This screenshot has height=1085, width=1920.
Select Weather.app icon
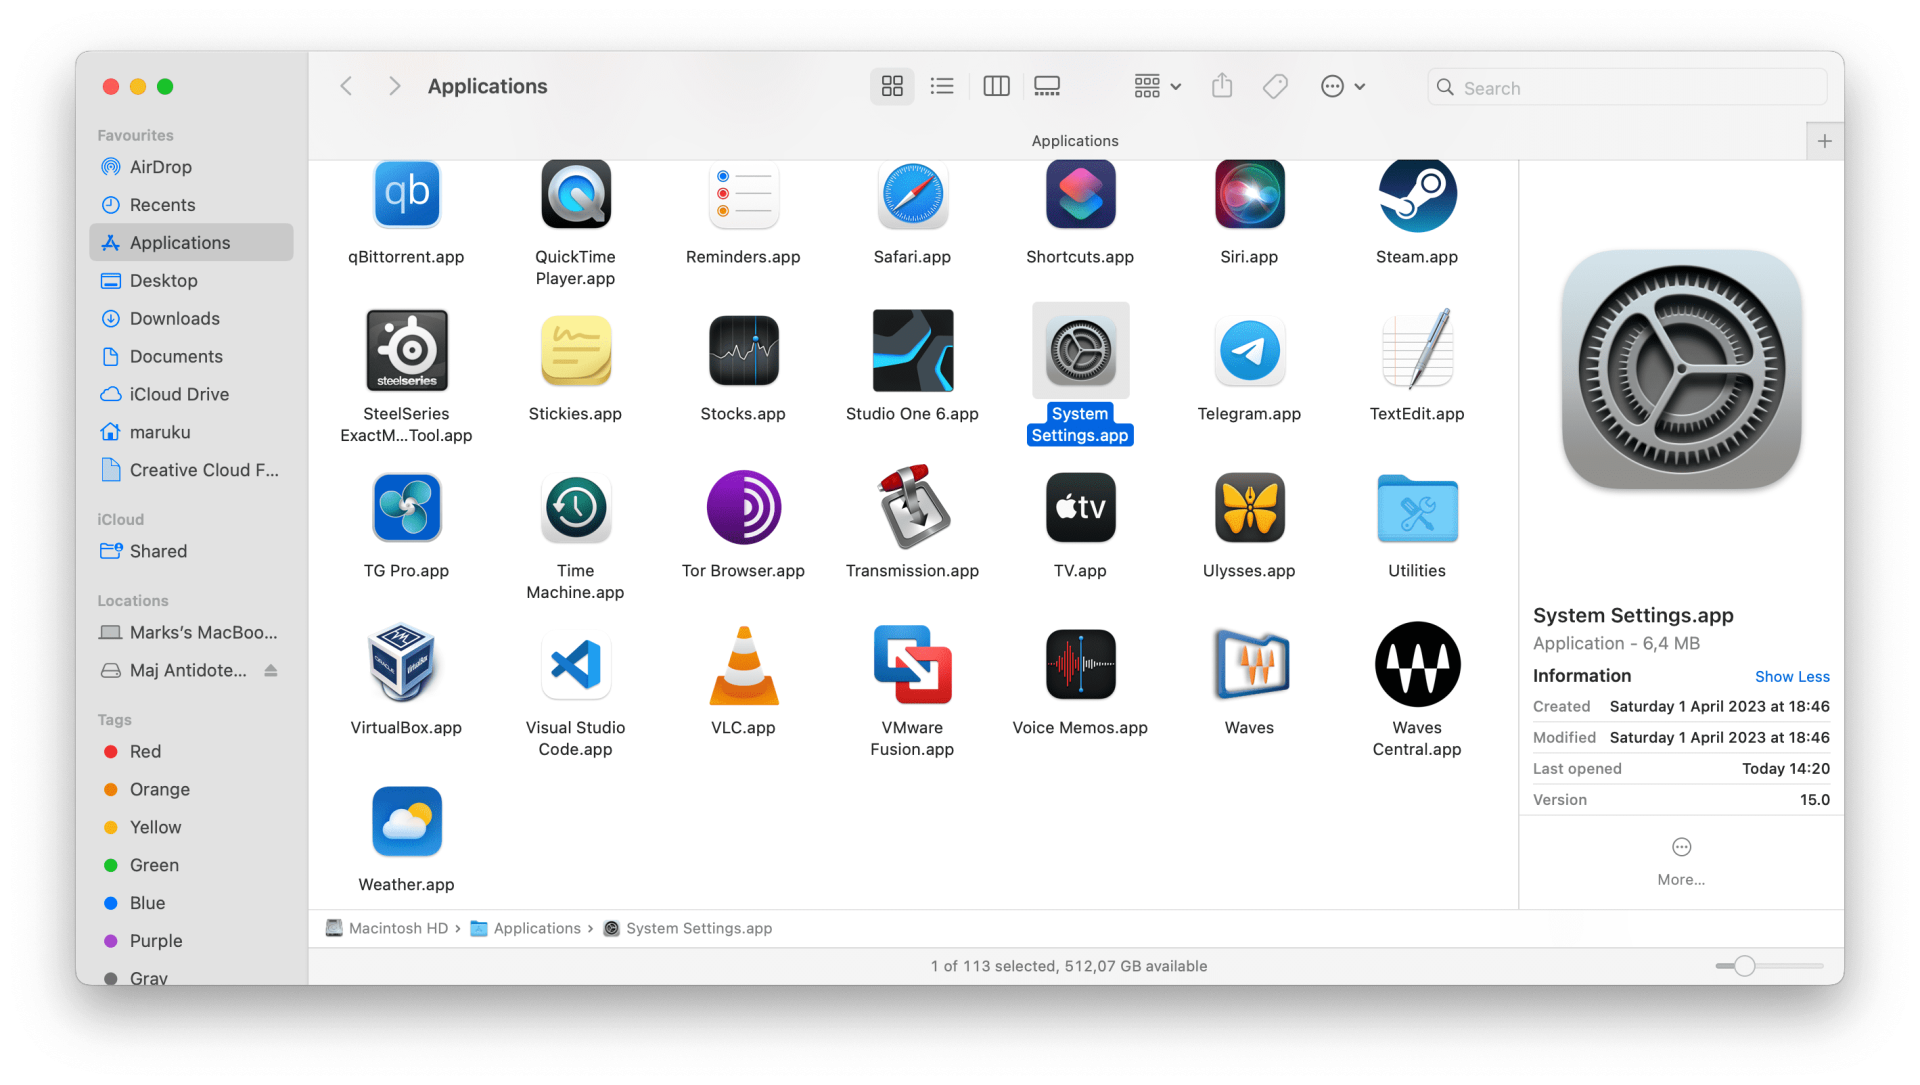[406, 821]
